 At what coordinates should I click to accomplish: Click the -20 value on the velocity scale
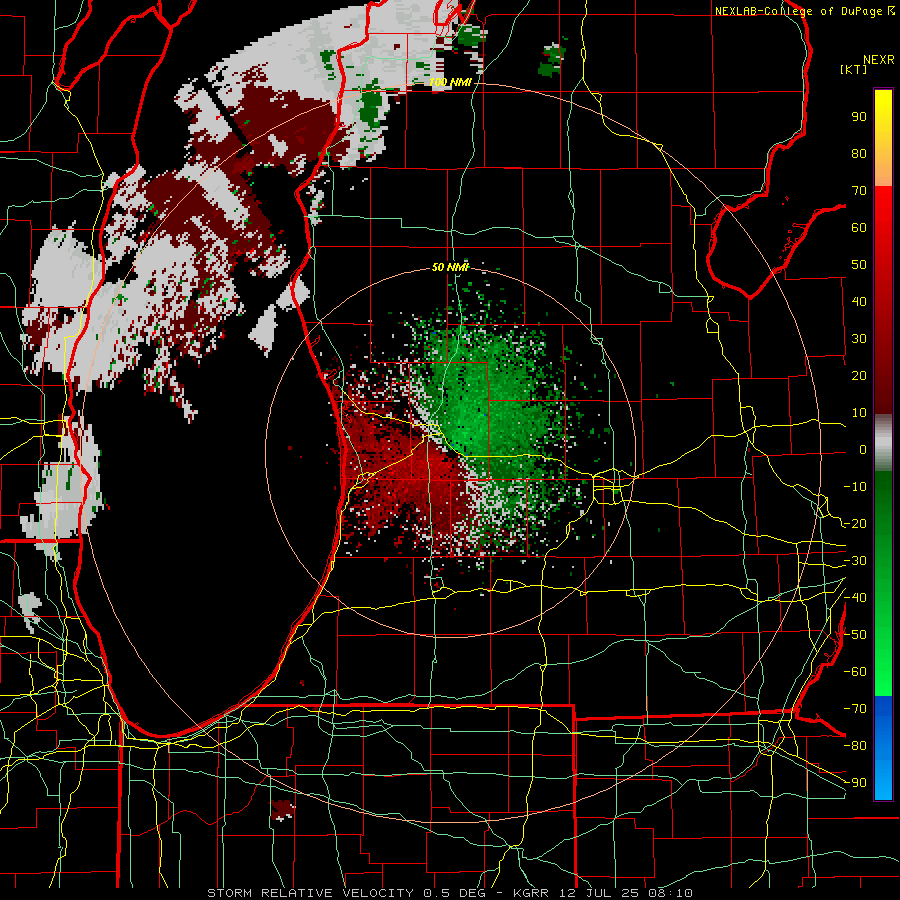[x=855, y=524]
